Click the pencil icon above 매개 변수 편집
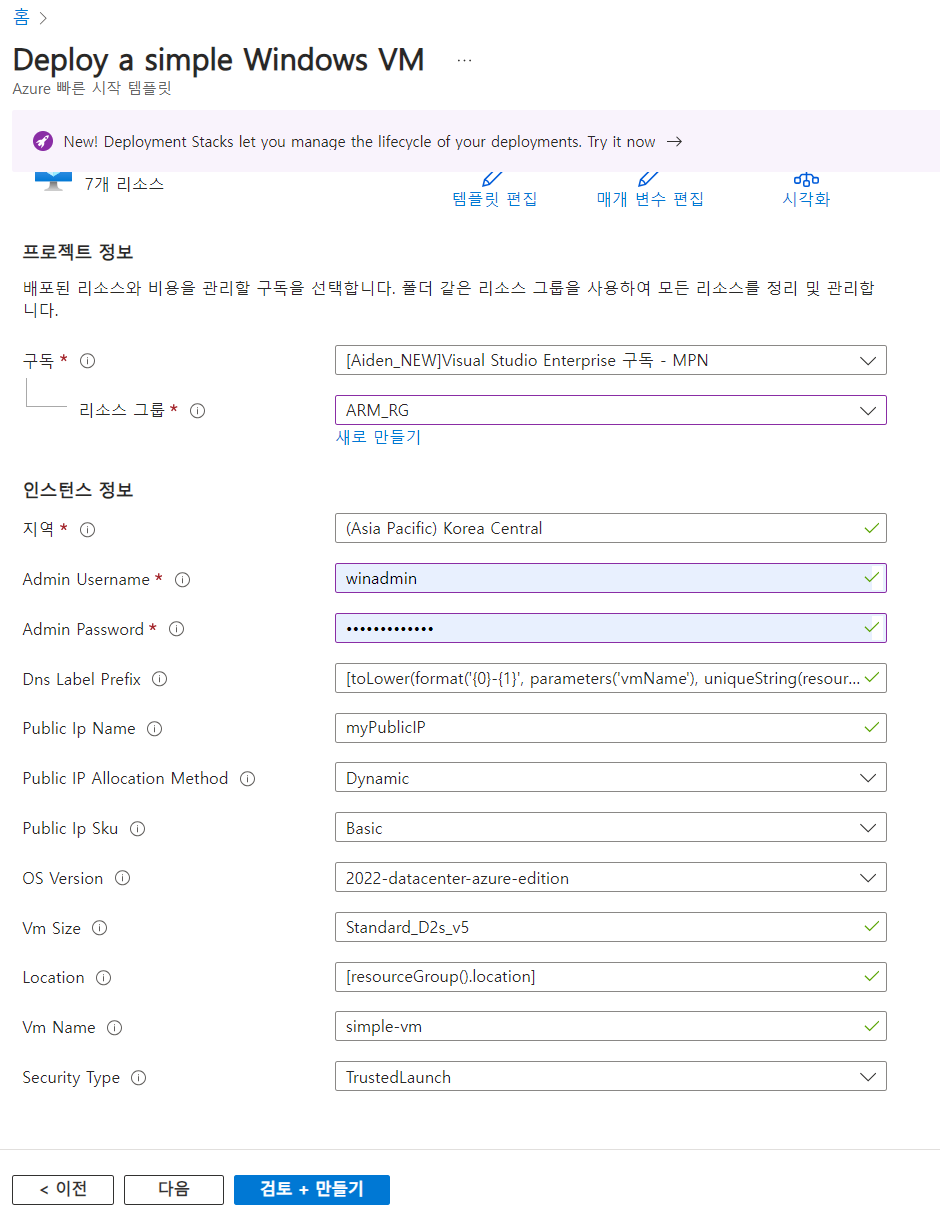This screenshot has height=1224, width=940. [x=648, y=179]
